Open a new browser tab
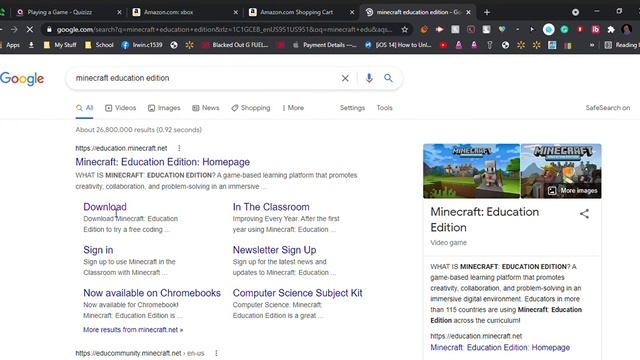The height and width of the screenshot is (360, 640). (x=487, y=12)
